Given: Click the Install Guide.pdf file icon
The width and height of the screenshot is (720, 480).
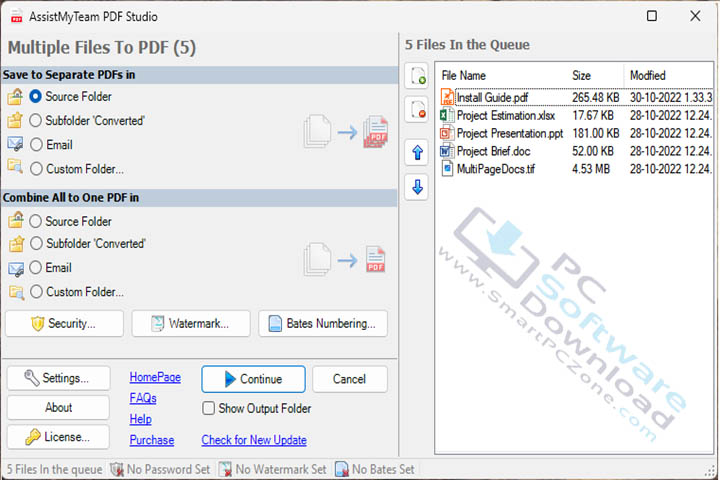Looking at the screenshot, I should [x=447, y=97].
